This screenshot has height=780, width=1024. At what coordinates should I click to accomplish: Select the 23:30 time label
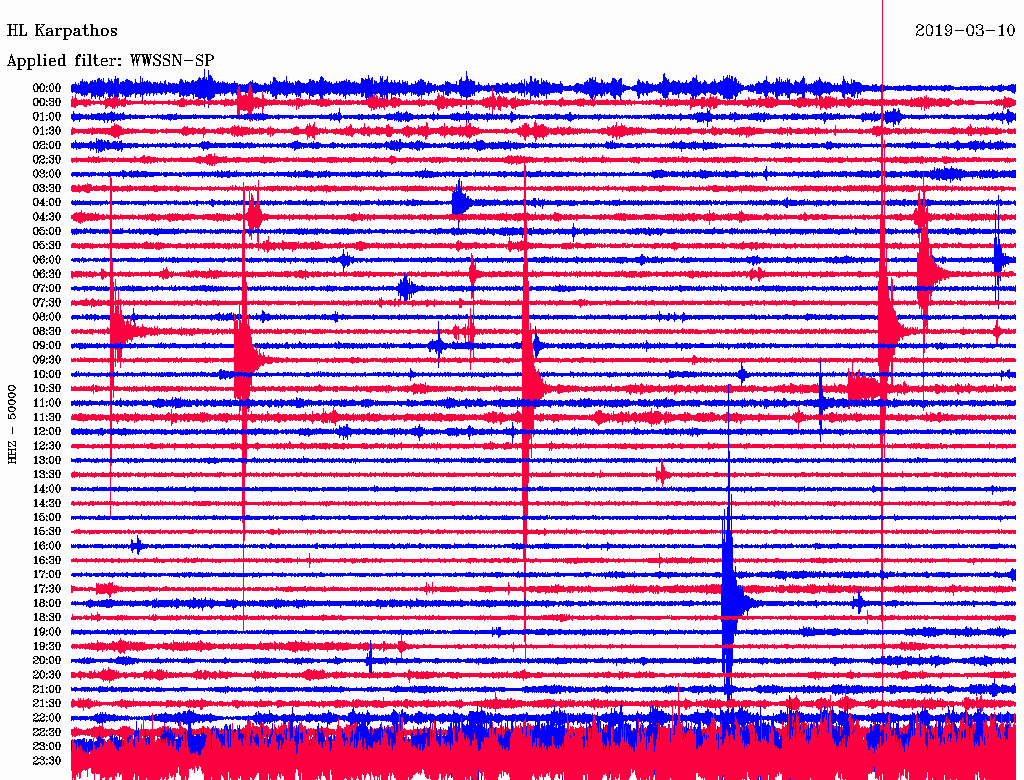(x=47, y=761)
